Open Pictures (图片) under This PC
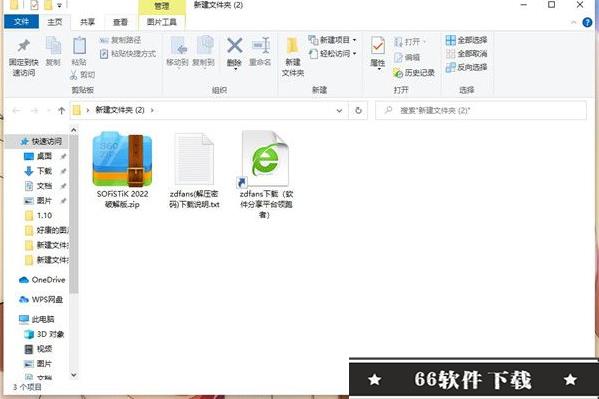 tap(38, 363)
